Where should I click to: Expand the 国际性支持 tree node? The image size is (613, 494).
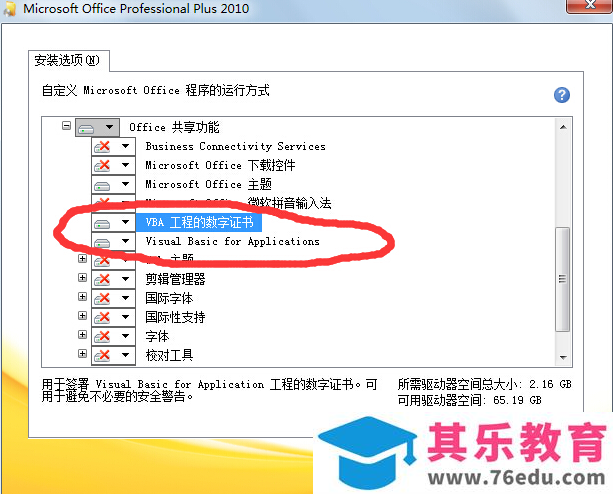82,315
